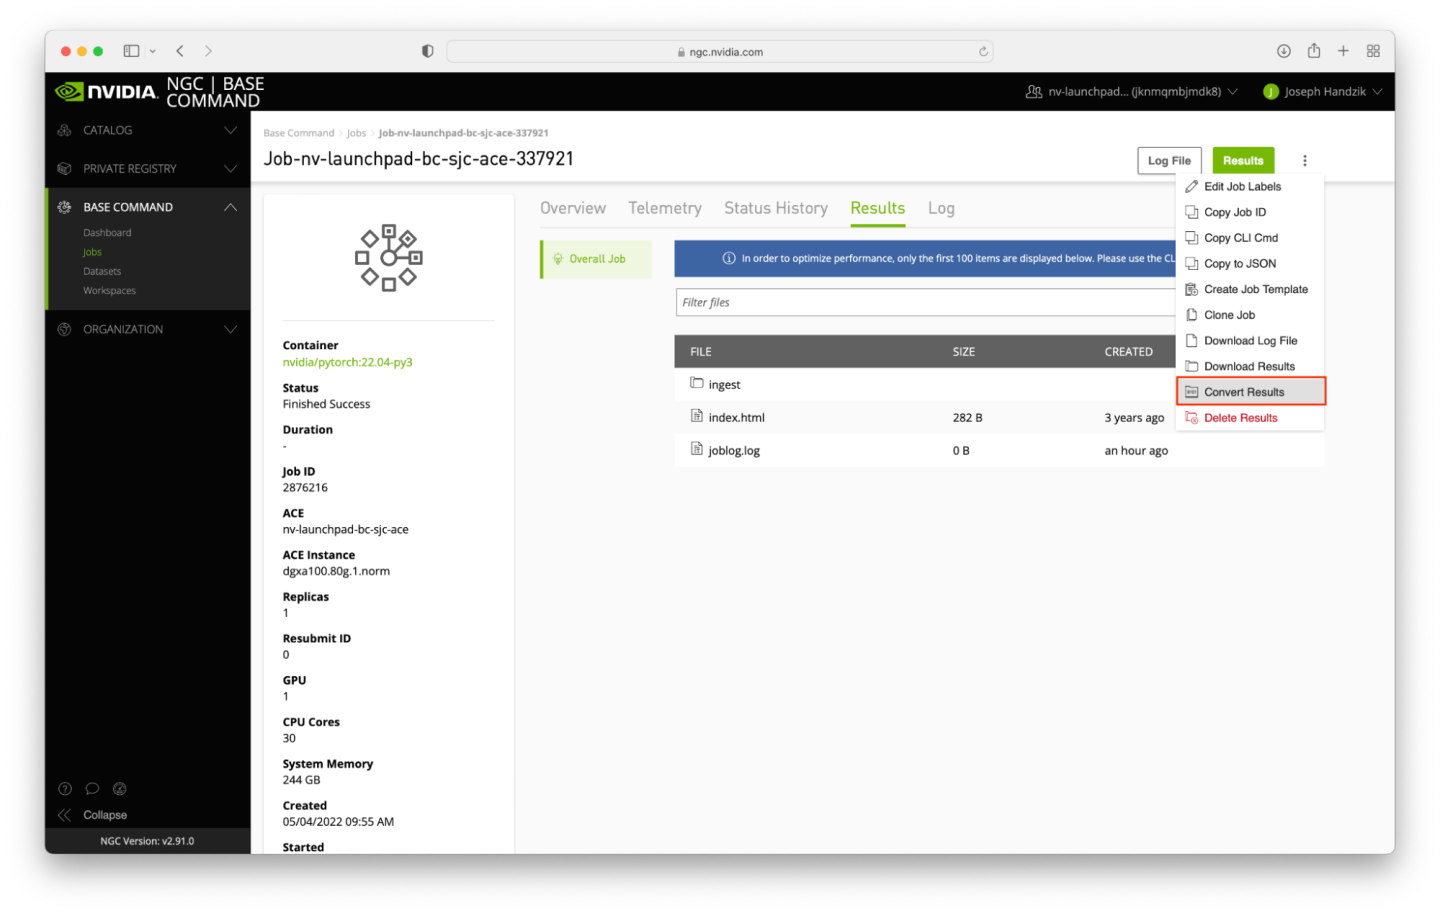This screenshot has width=1440, height=913.
Task: Open Safari tab overview icon
Action: click(1373, 51)
